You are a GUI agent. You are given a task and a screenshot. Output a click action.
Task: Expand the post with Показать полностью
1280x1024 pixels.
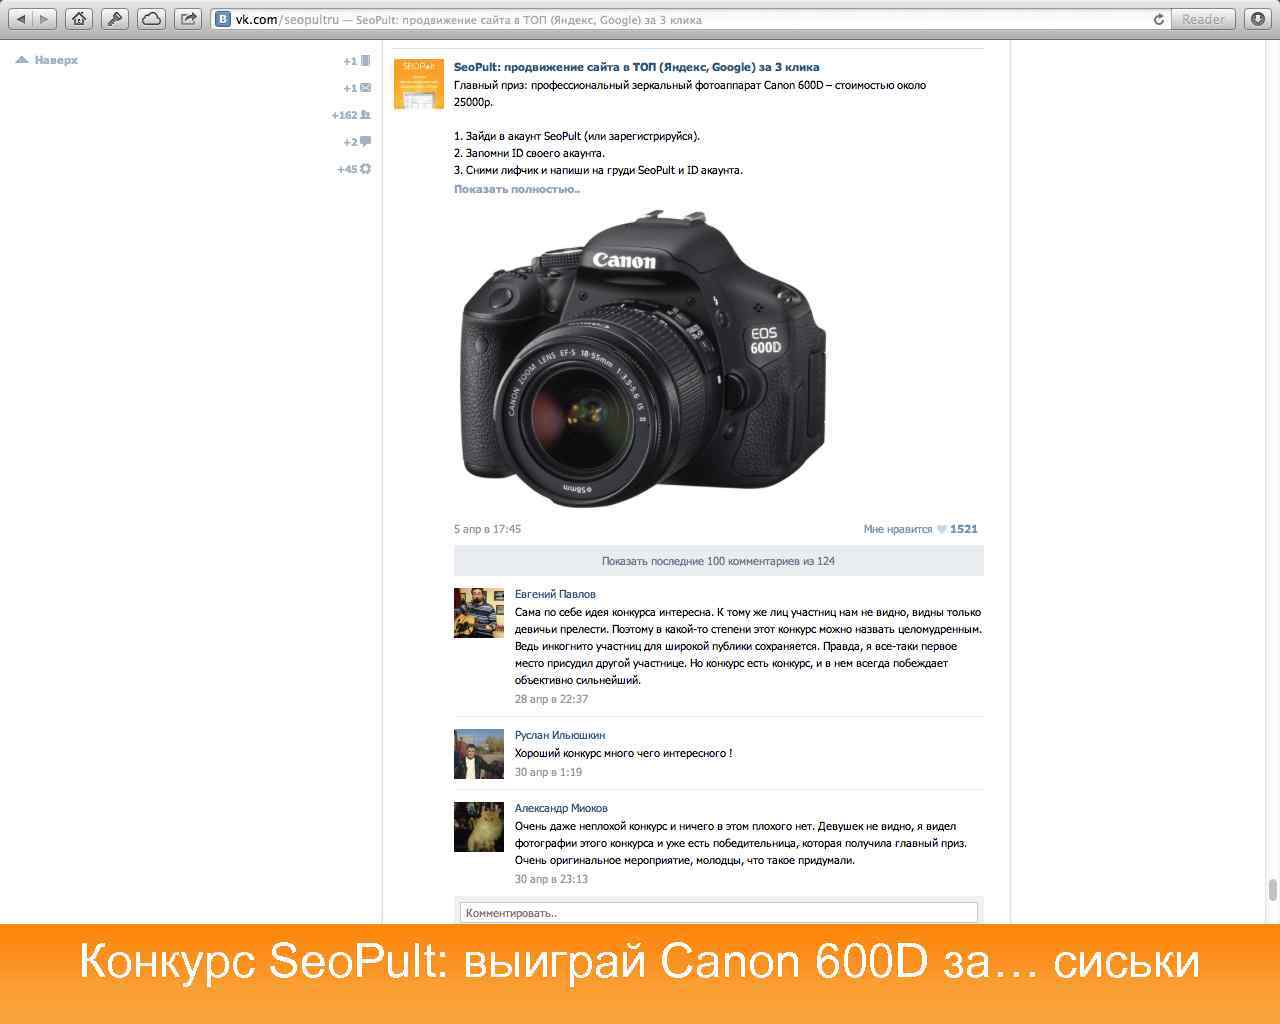coord(516,188)
